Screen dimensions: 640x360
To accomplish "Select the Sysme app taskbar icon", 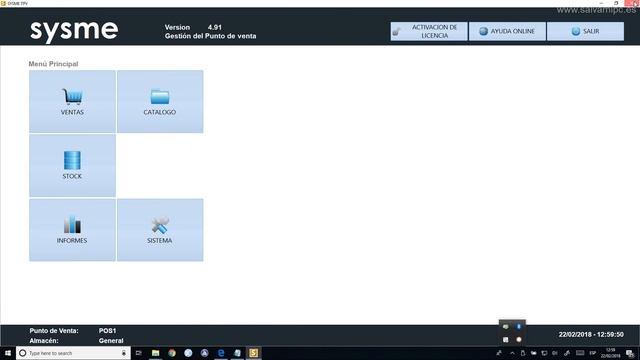I will pos(253,353).
